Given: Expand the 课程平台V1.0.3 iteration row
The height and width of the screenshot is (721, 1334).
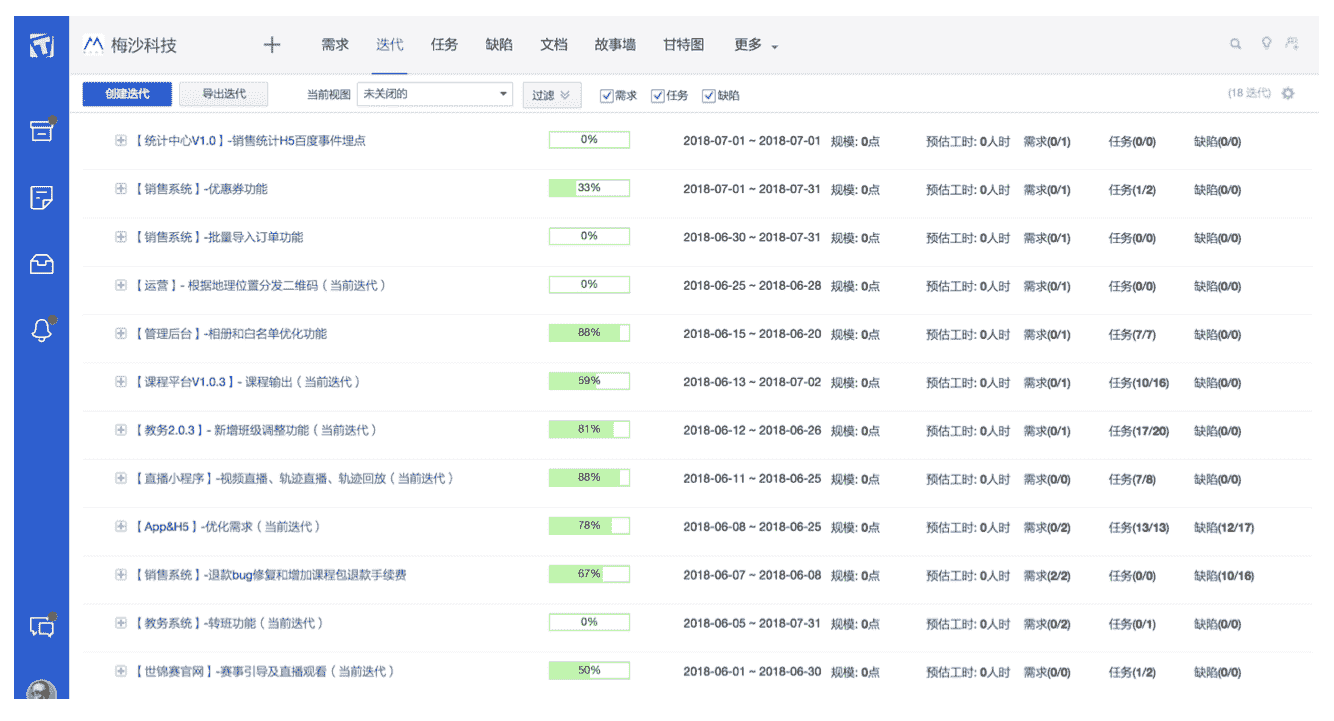Looking at the screenshot, I should (120, 382).
